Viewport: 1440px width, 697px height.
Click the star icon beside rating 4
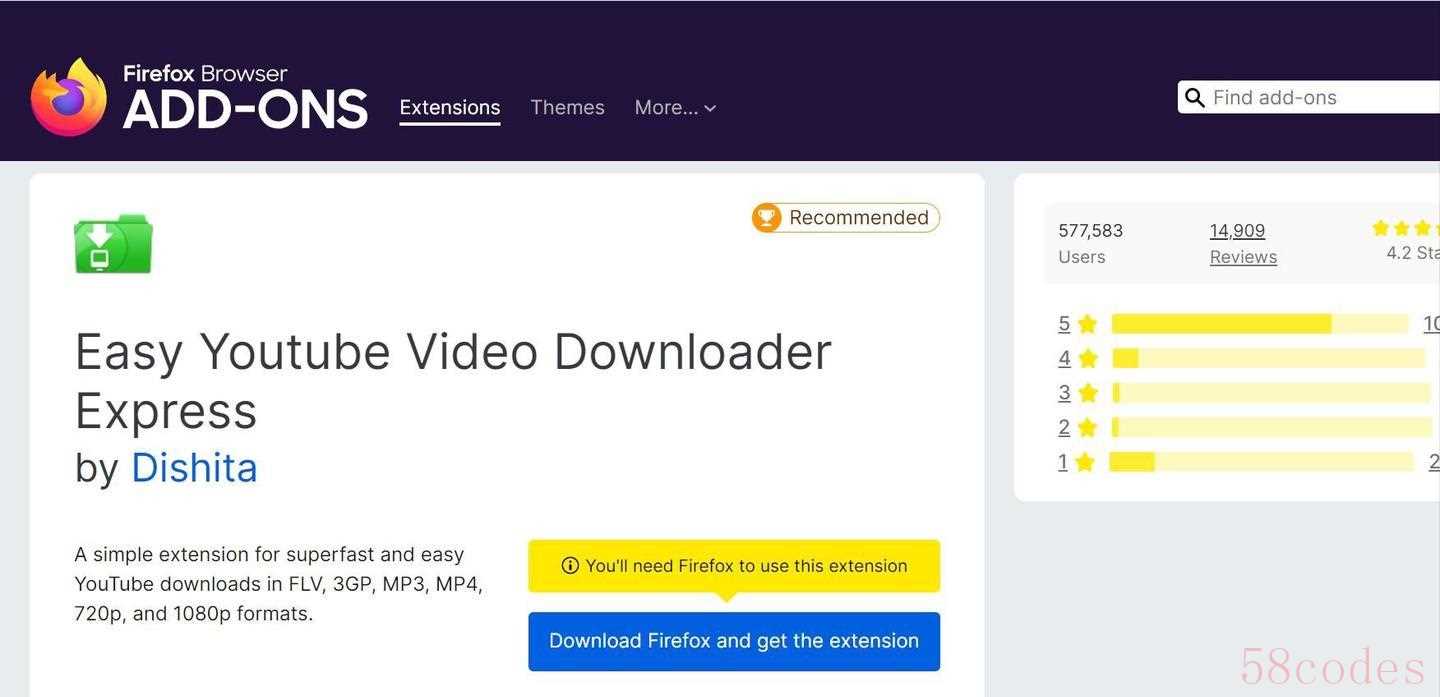point(1088,358)
